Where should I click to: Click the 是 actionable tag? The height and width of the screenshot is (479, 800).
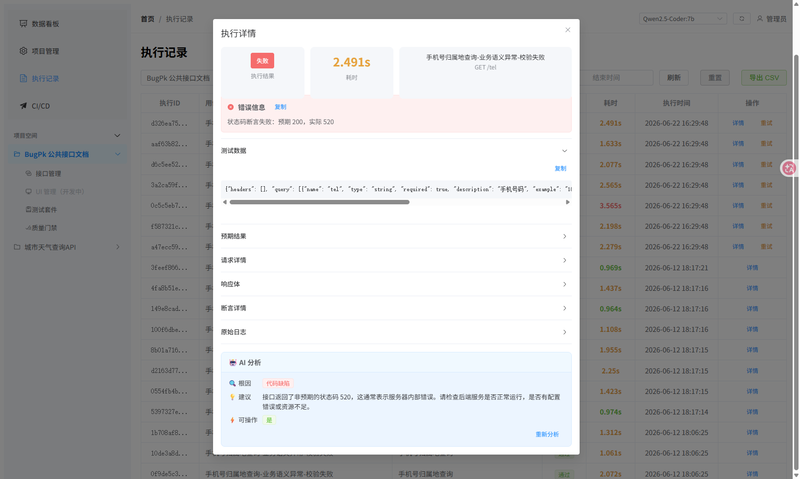pos(269,420)
